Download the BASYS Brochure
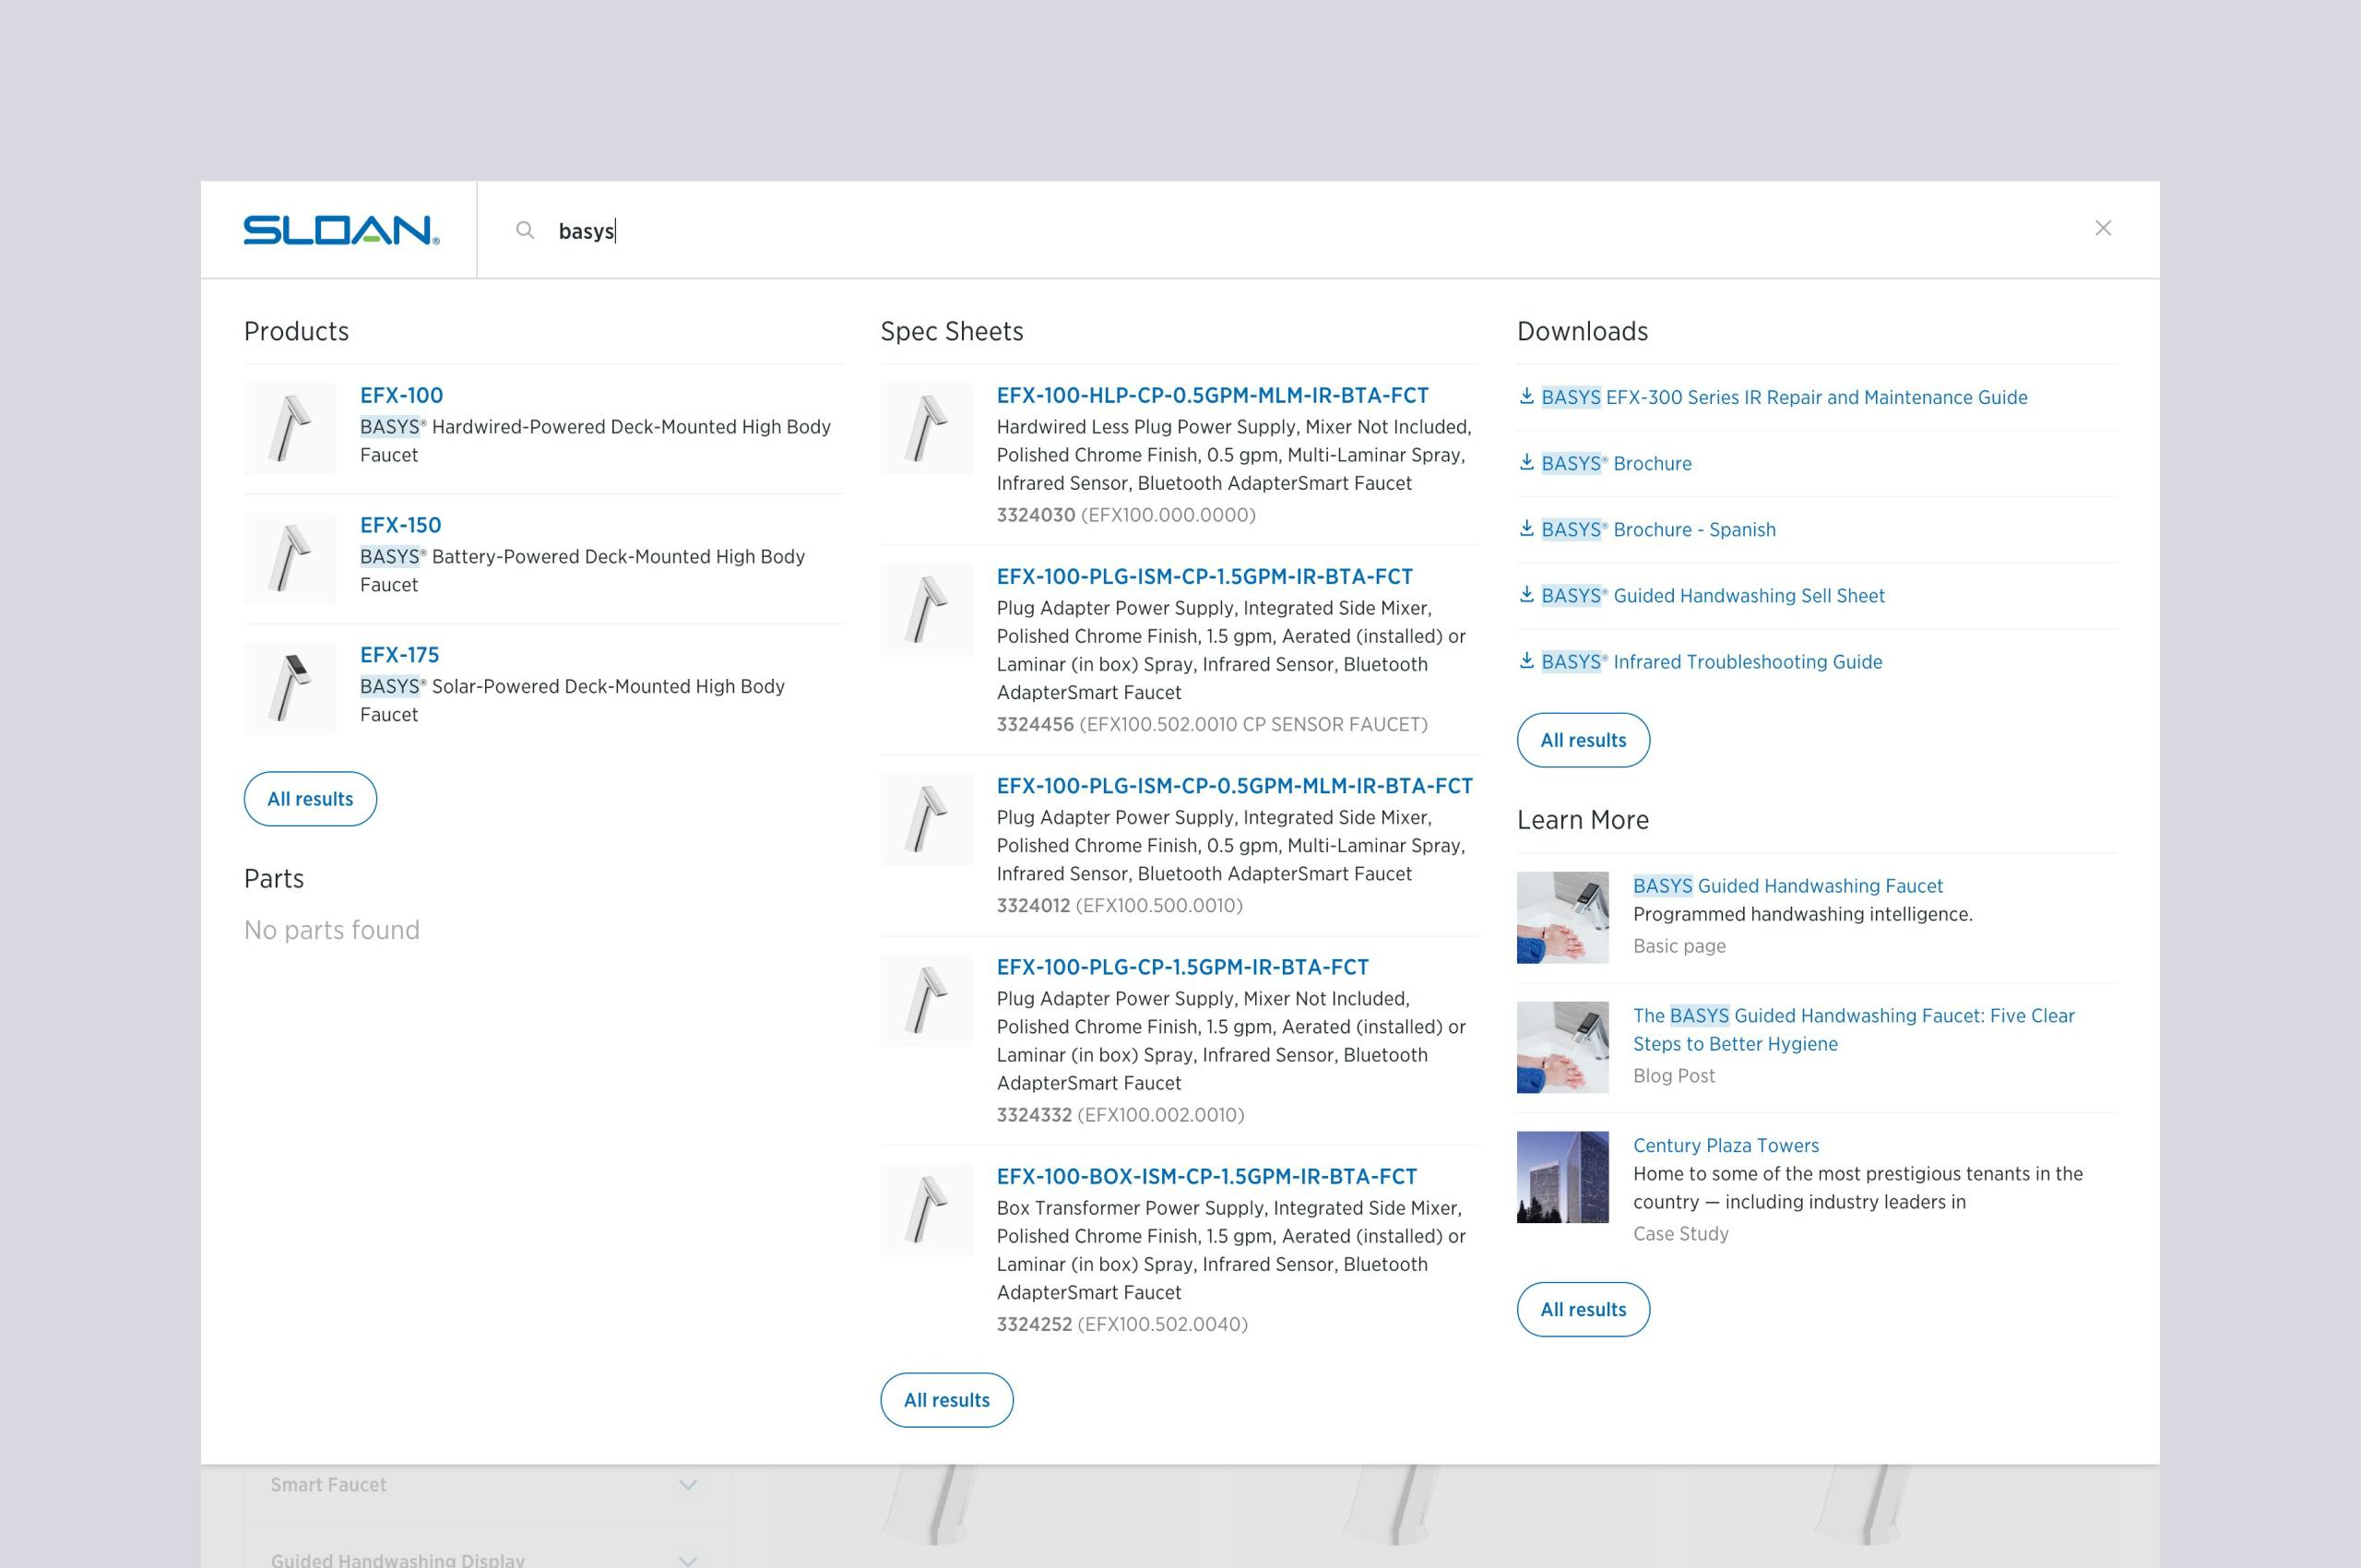Image resolution: width=2361 pixels, height=1568 pixels. click(x=1616, y=463)
